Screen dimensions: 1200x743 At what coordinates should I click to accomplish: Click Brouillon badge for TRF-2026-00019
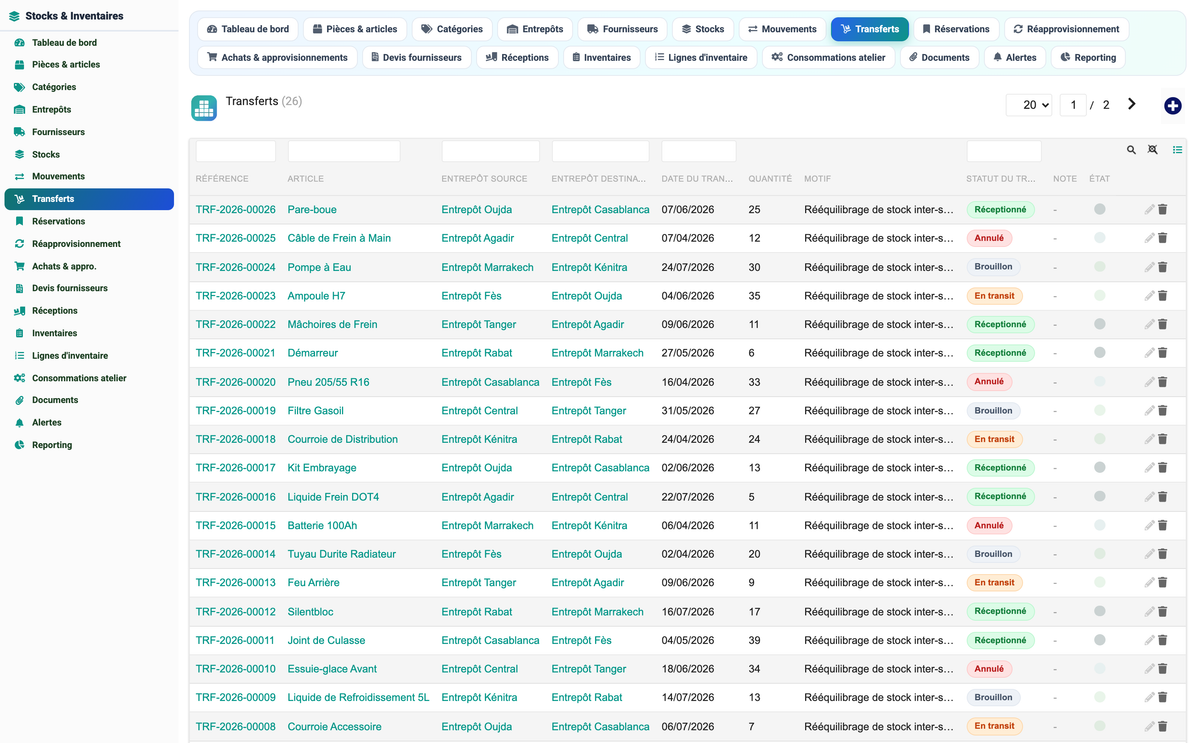click(x=993, y=411)
